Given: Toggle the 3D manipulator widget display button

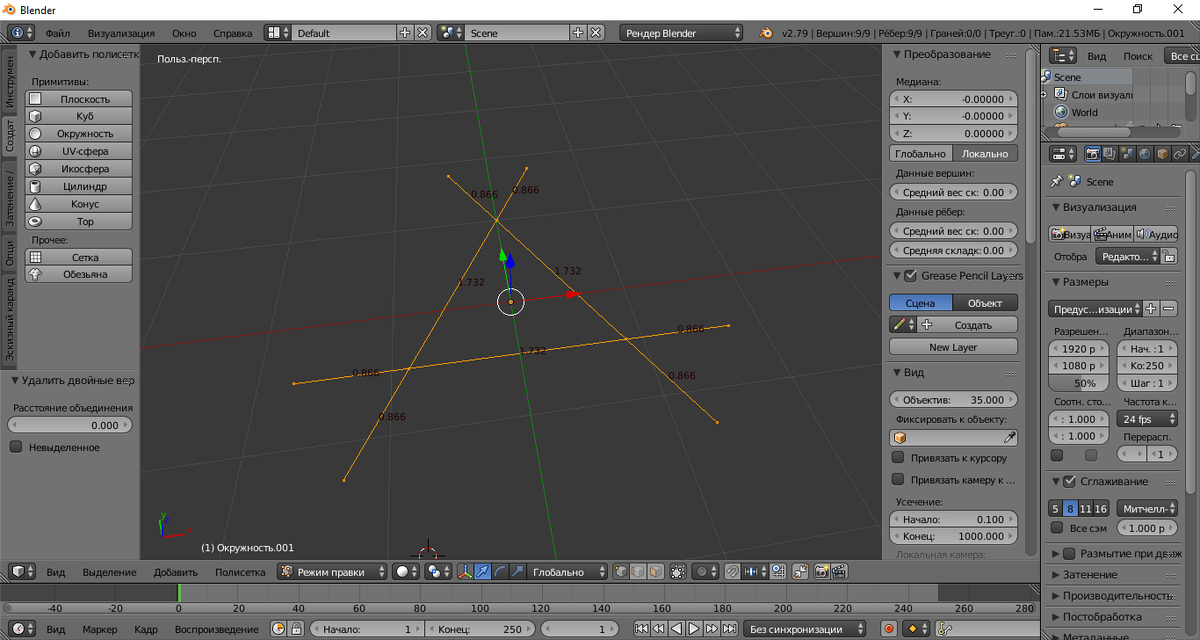Looking at the screenshot, I should point(465,572).
